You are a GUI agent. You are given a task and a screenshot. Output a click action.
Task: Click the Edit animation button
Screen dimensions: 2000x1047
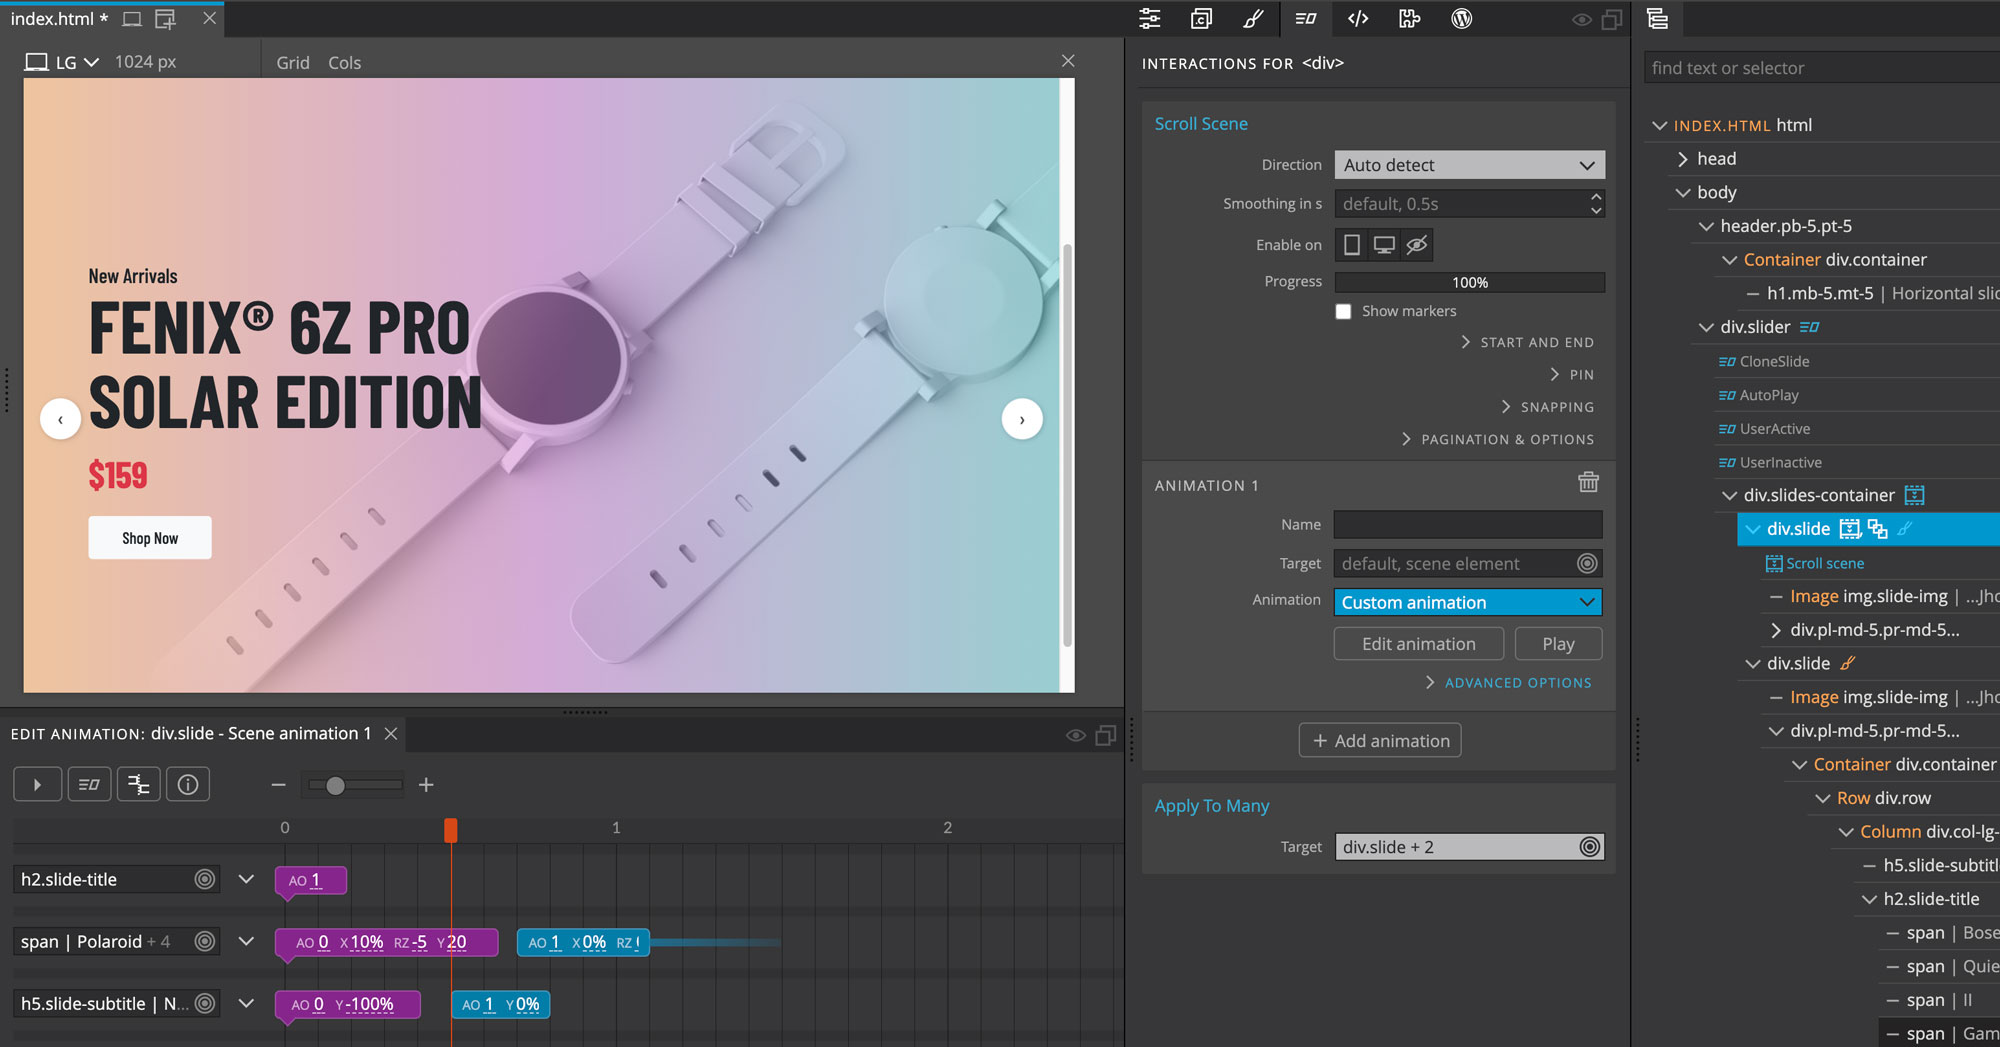click(x=1418, y=644)
